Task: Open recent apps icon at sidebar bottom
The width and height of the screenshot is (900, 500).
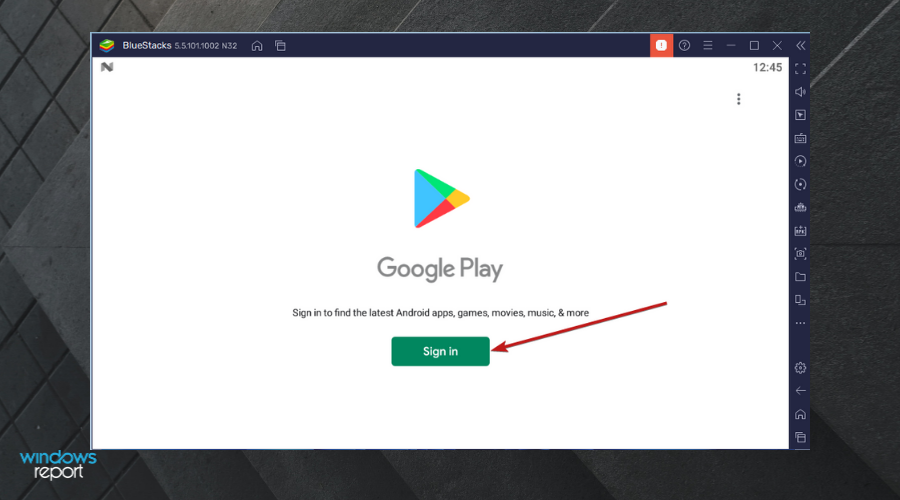Action: (x=801, y=437)
